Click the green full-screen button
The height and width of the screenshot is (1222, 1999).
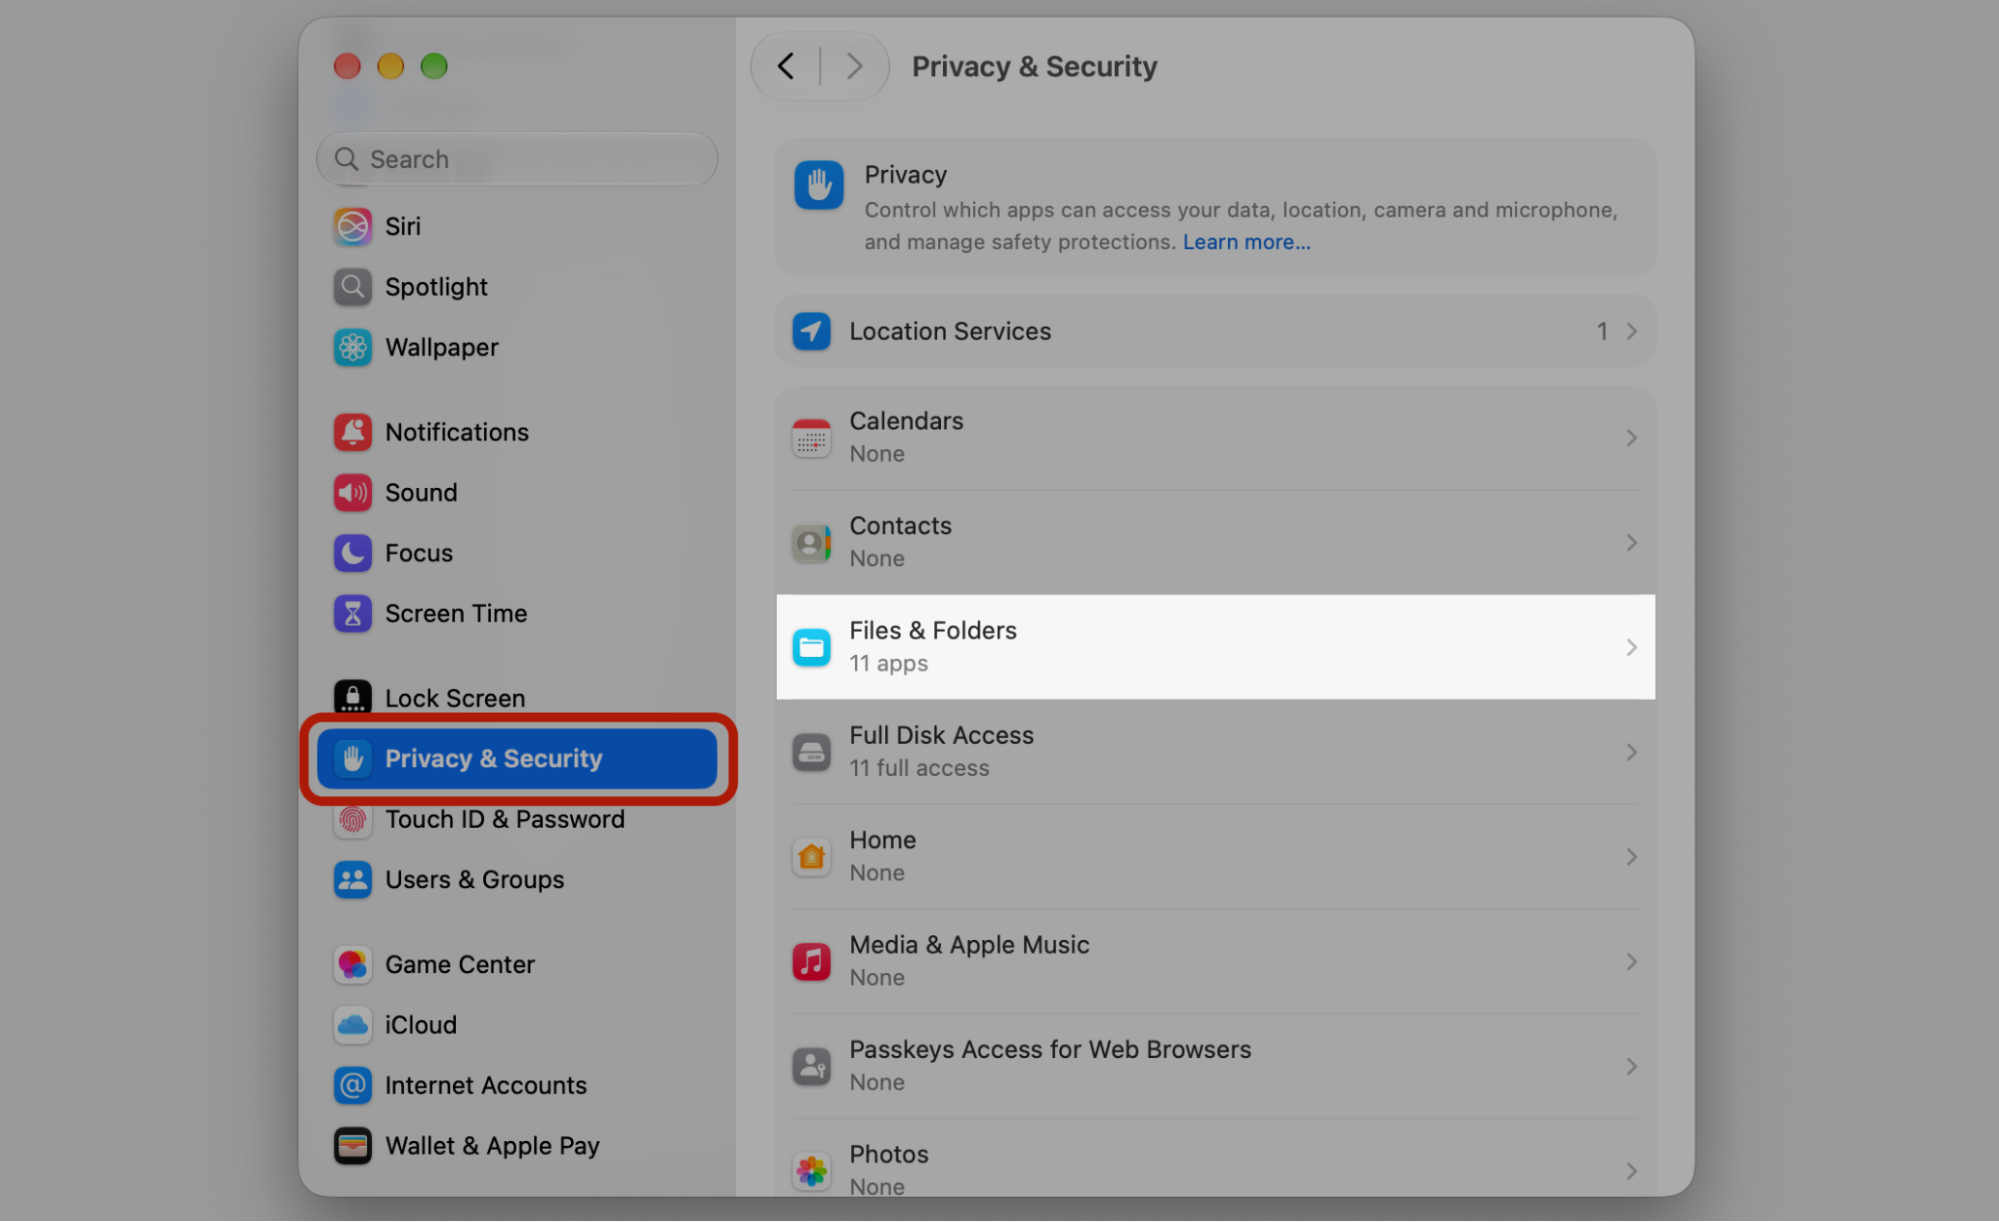pyautogui.click(x=434, y=66)
